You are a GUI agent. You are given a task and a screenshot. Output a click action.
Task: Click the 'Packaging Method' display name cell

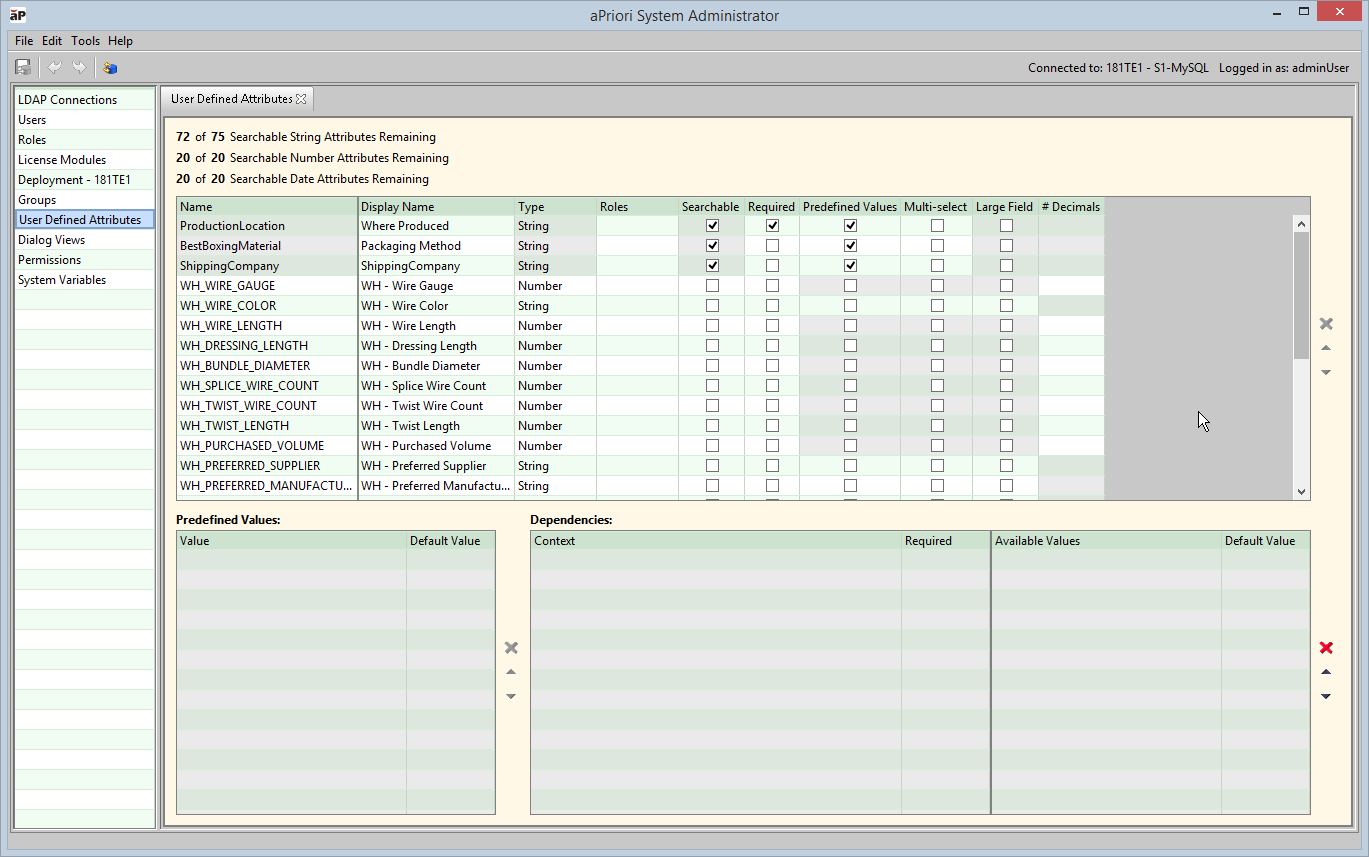(x=436, y=246)
